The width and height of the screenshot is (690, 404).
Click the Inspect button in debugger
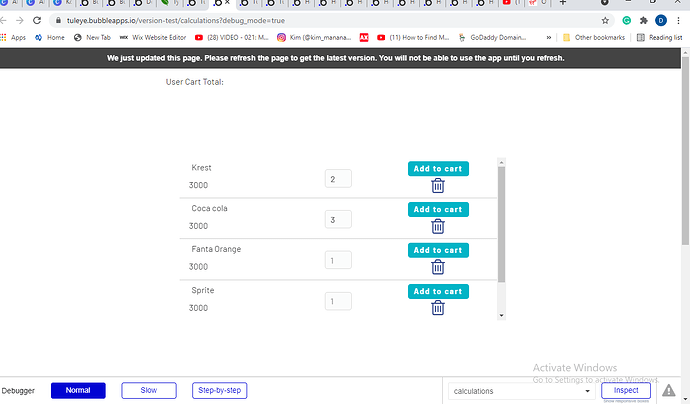[626, 390]
